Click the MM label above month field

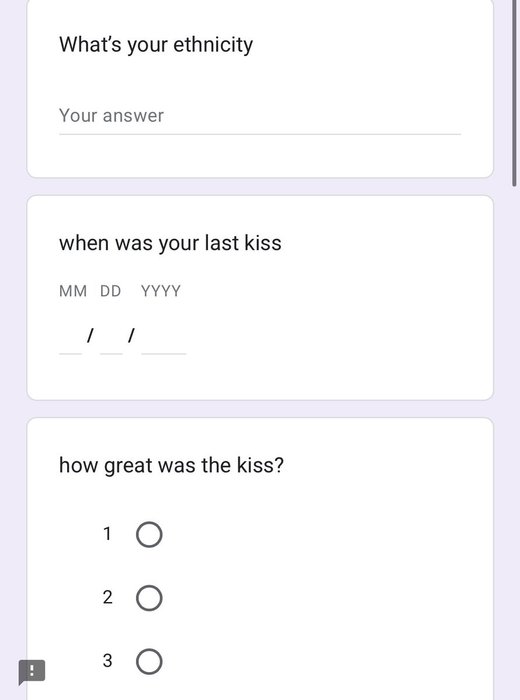tap(73, 291)
